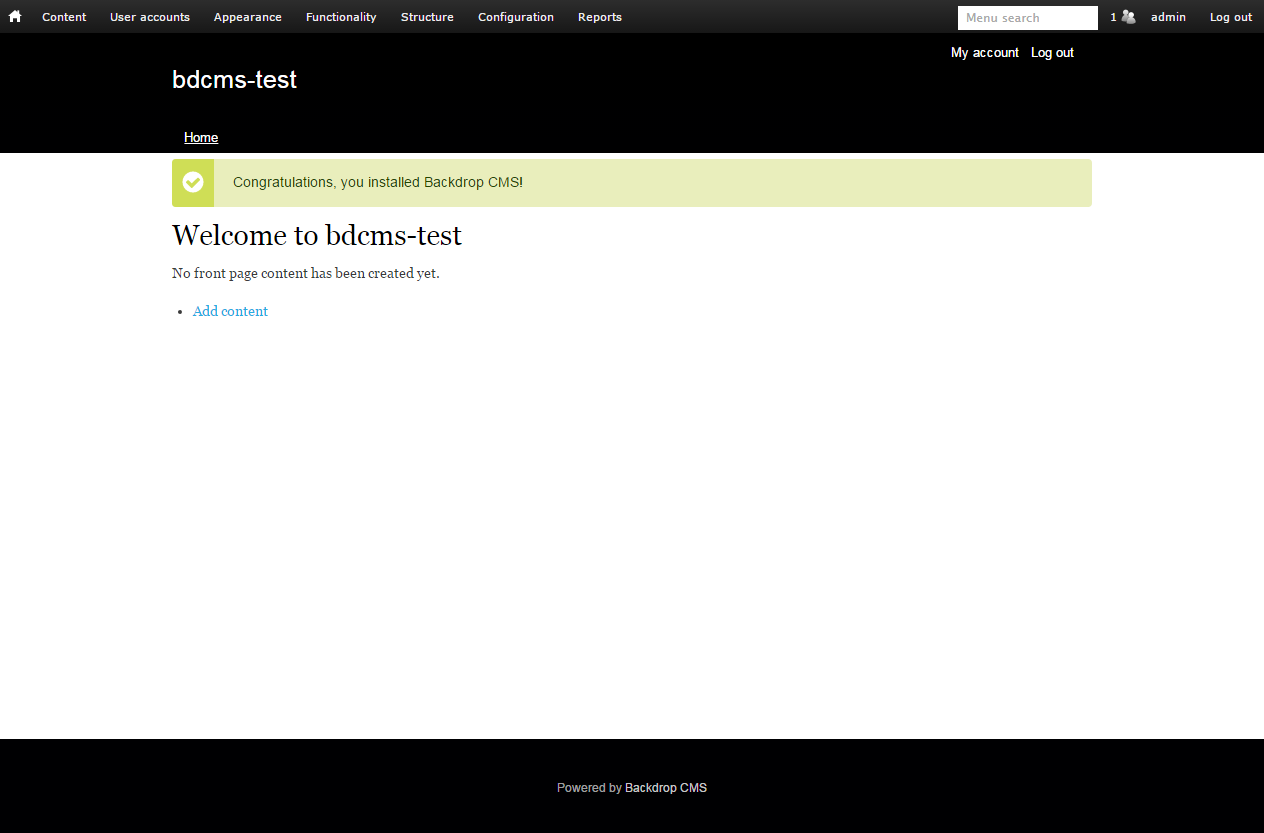Open the Appearance menu

[x=248, y=17]
